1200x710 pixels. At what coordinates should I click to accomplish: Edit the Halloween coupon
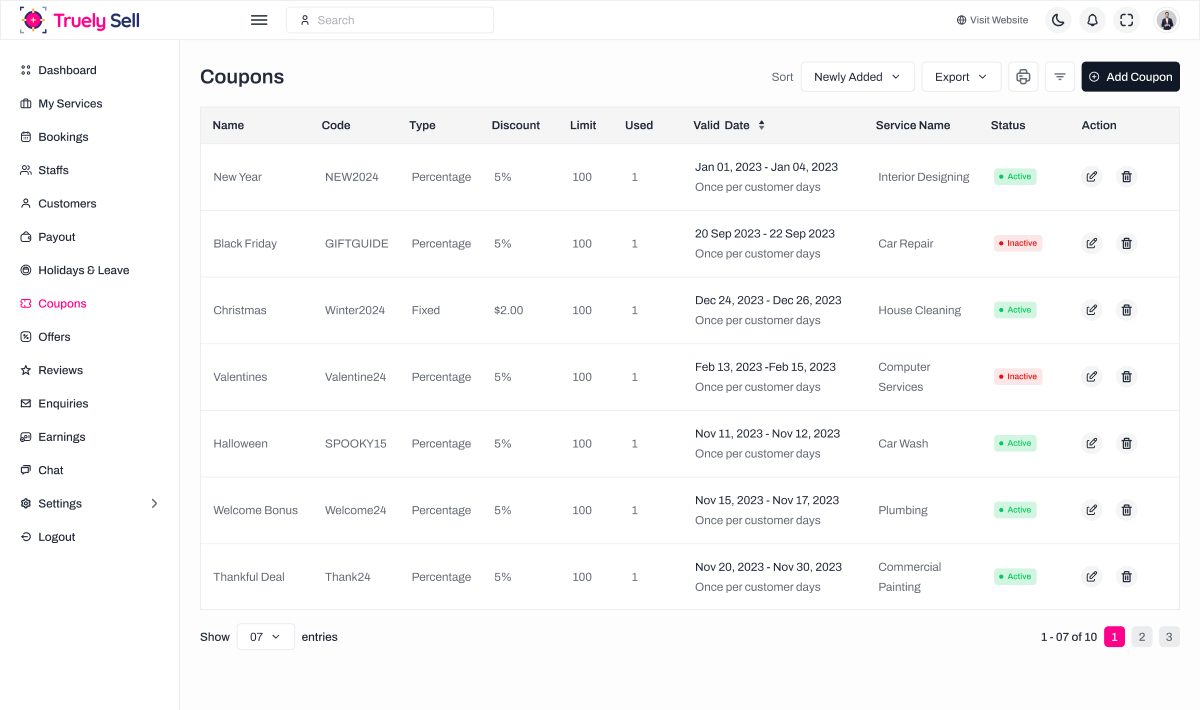point(1092,443)
